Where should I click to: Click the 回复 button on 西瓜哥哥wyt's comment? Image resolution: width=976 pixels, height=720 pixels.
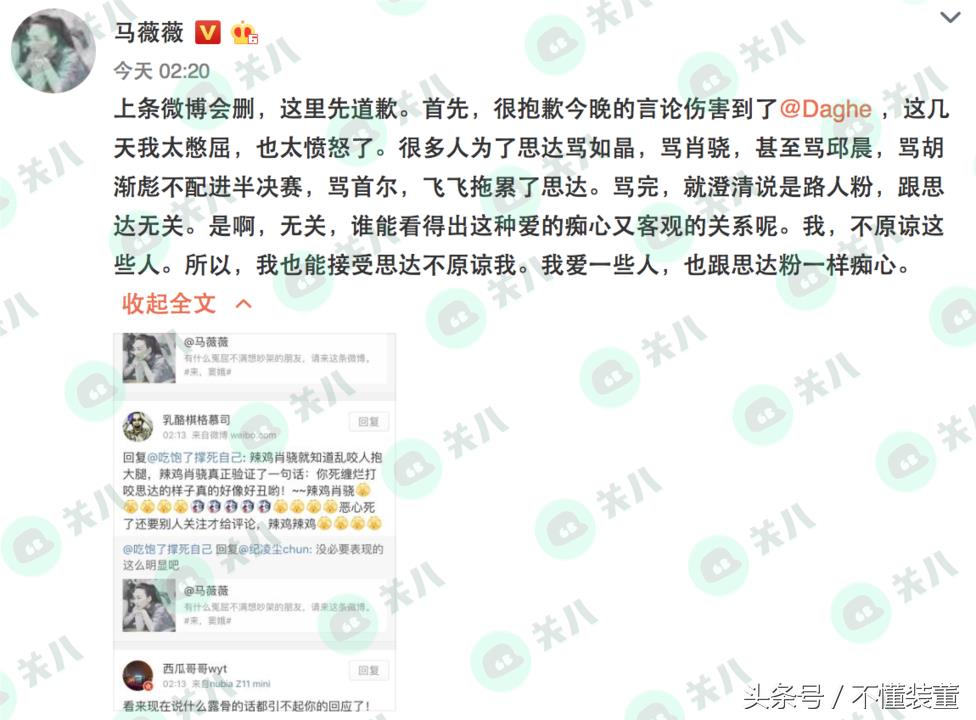coord(368,670)
